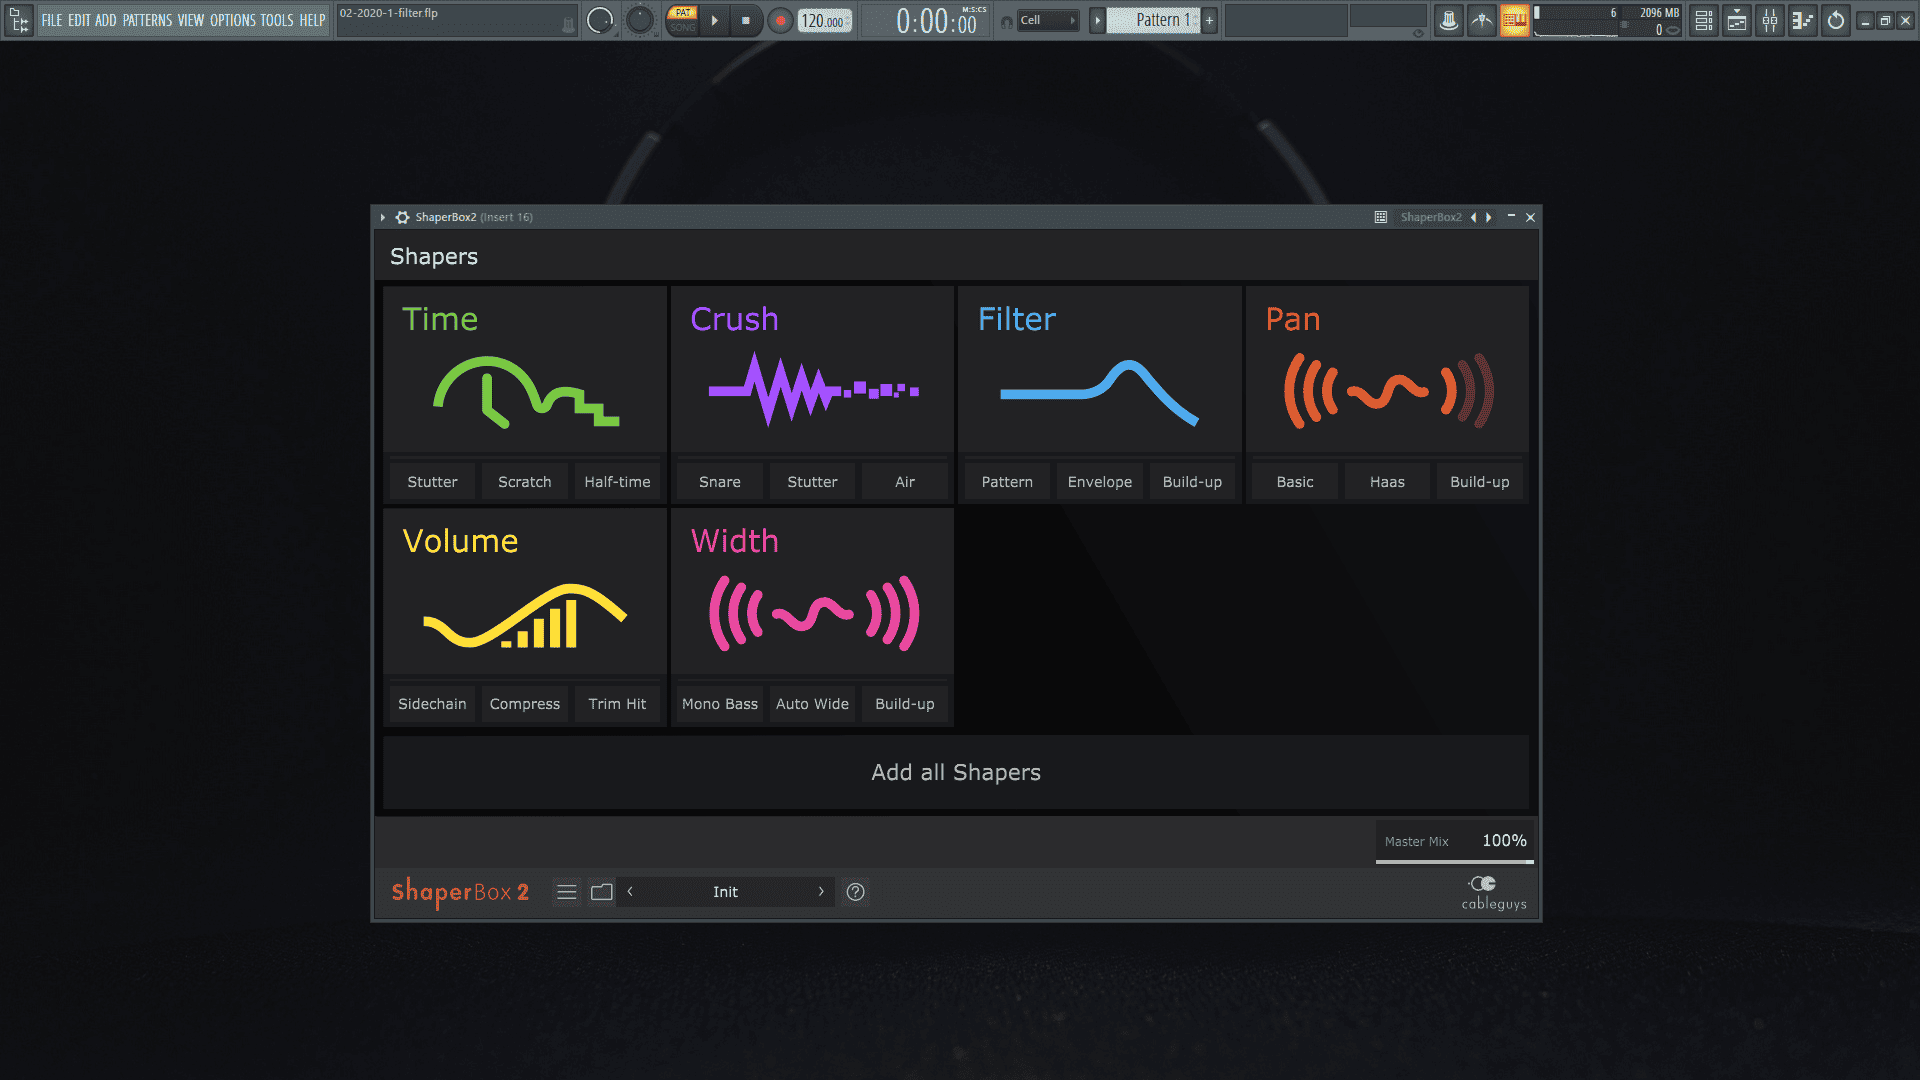The width and height of the screenshot is (1920, 1080).
Task: Open the ShaperBox main menu icon
Action: (566, 892)
